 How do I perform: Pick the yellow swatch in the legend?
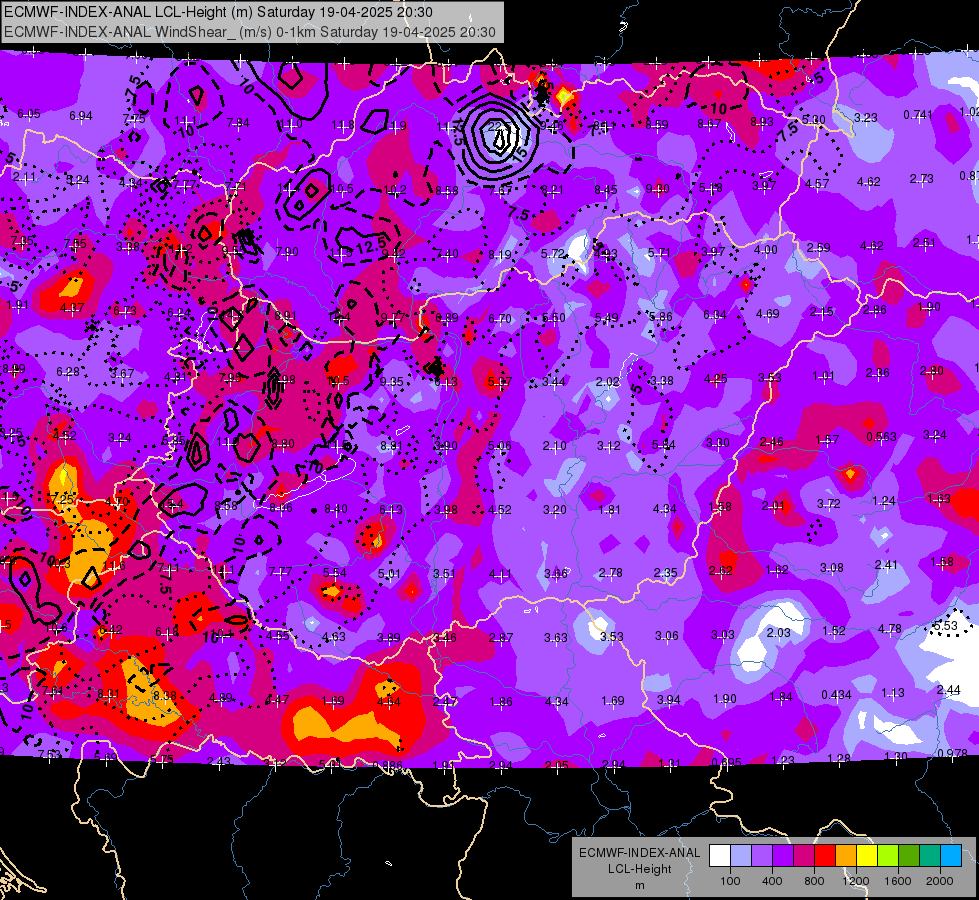867,855
